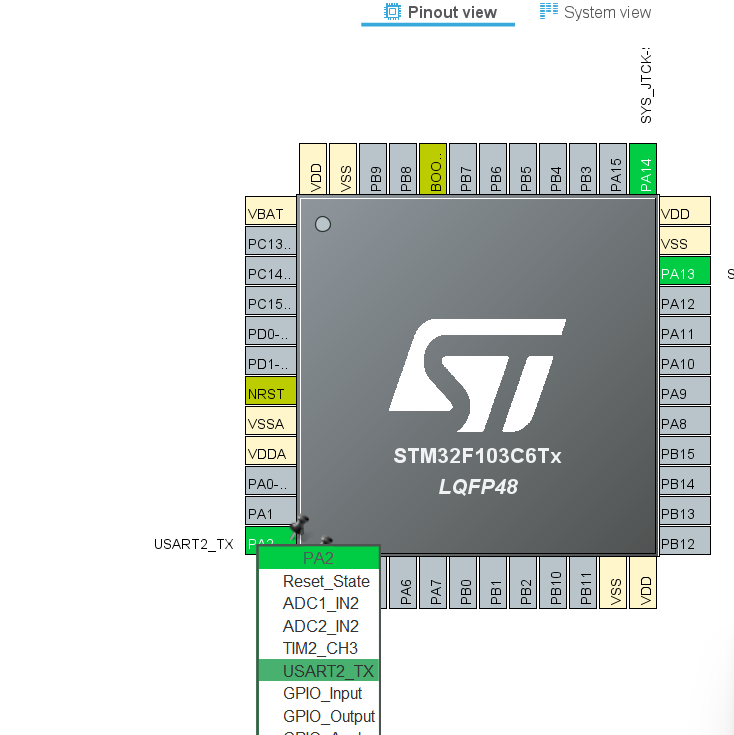The image size is (734, 735).
Task: Set PA2 to GPIO_Input
Action: point(319,693)
